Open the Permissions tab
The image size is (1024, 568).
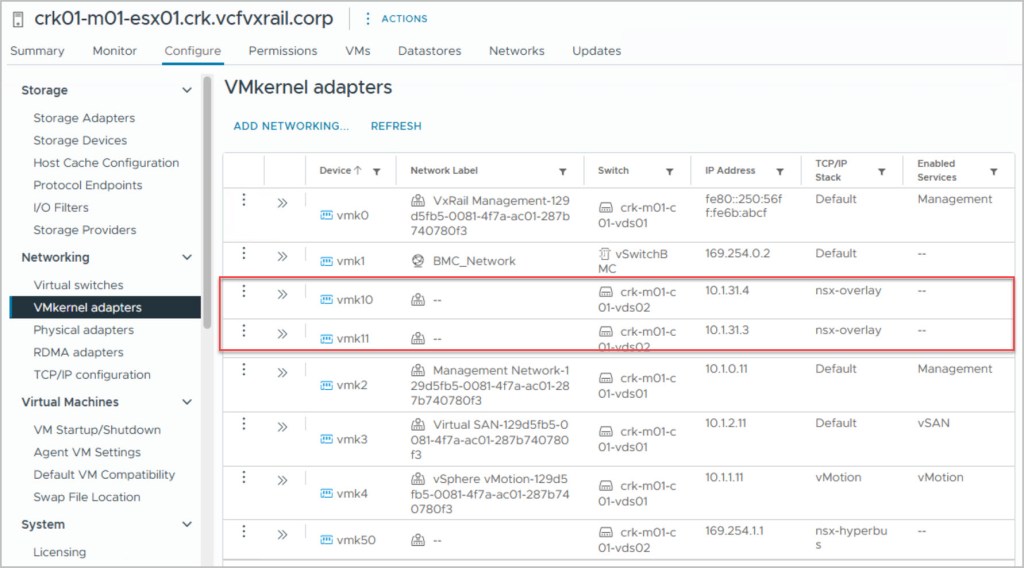(283, 51)
